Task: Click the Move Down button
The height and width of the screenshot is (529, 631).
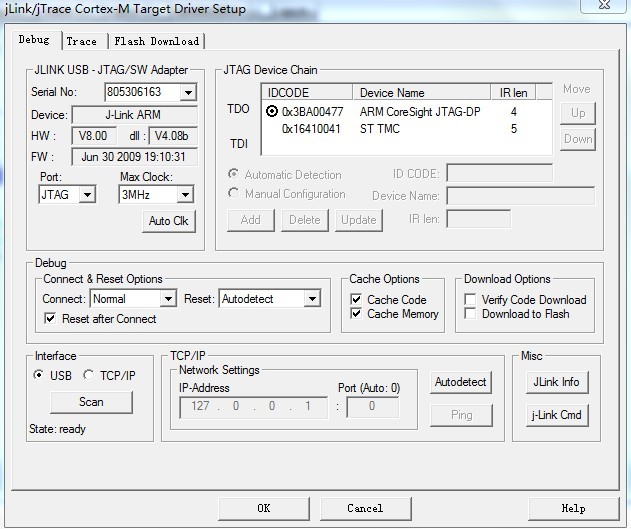Action: (578, 139)
